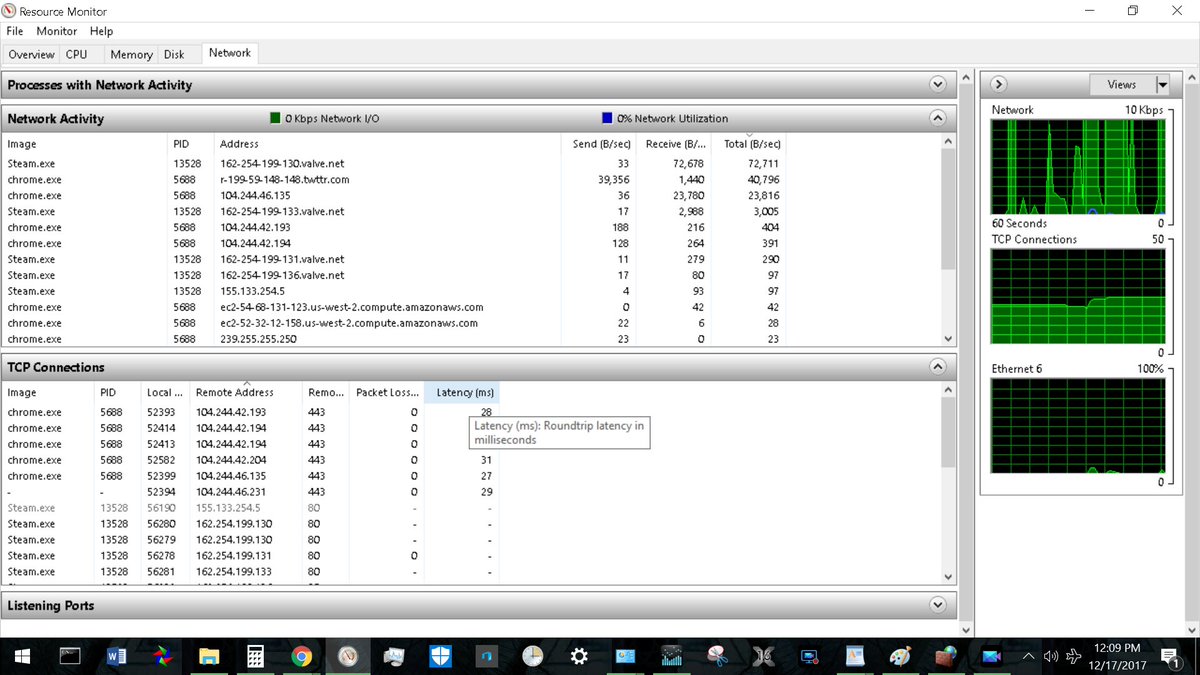
Task: Select TCP connection with local port 52393
Action: (x=250, y=412)
